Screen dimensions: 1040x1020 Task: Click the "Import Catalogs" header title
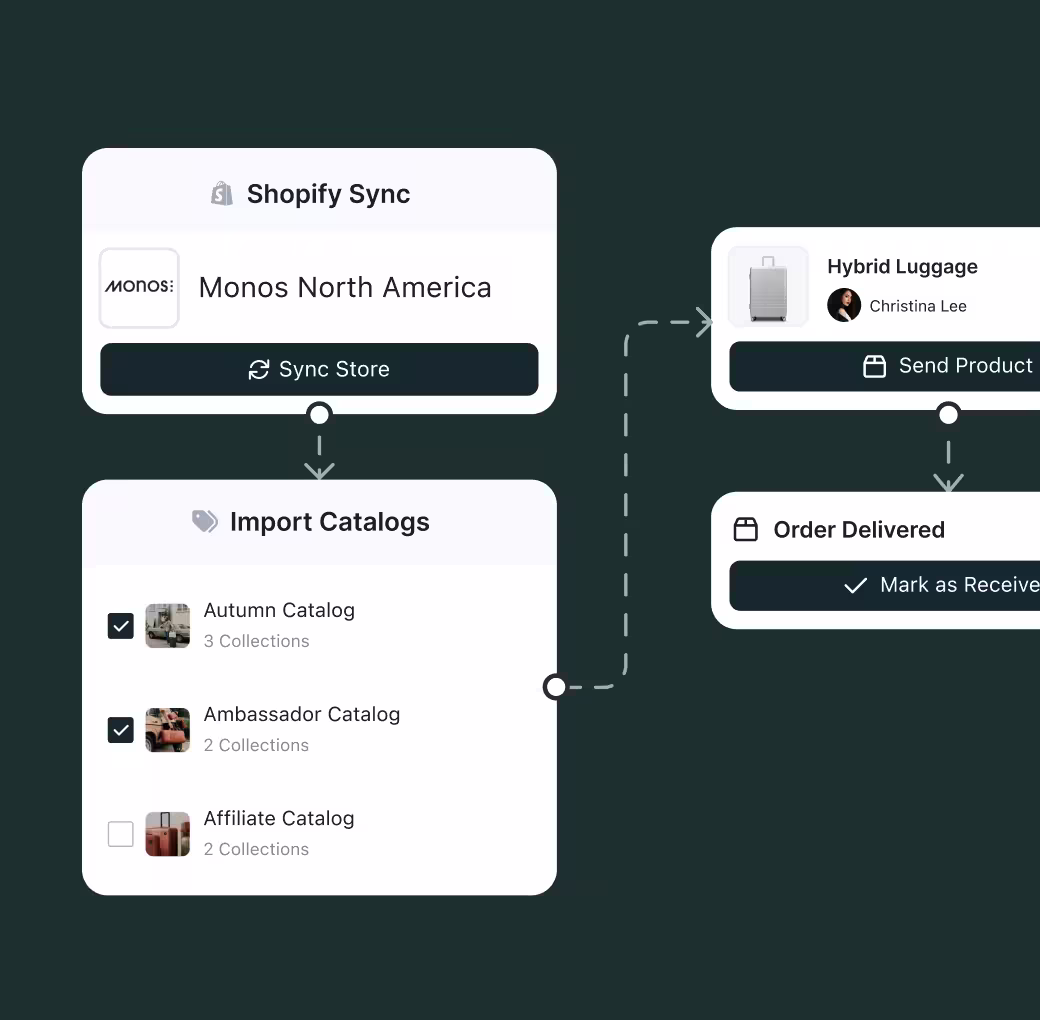pos(330,522)
